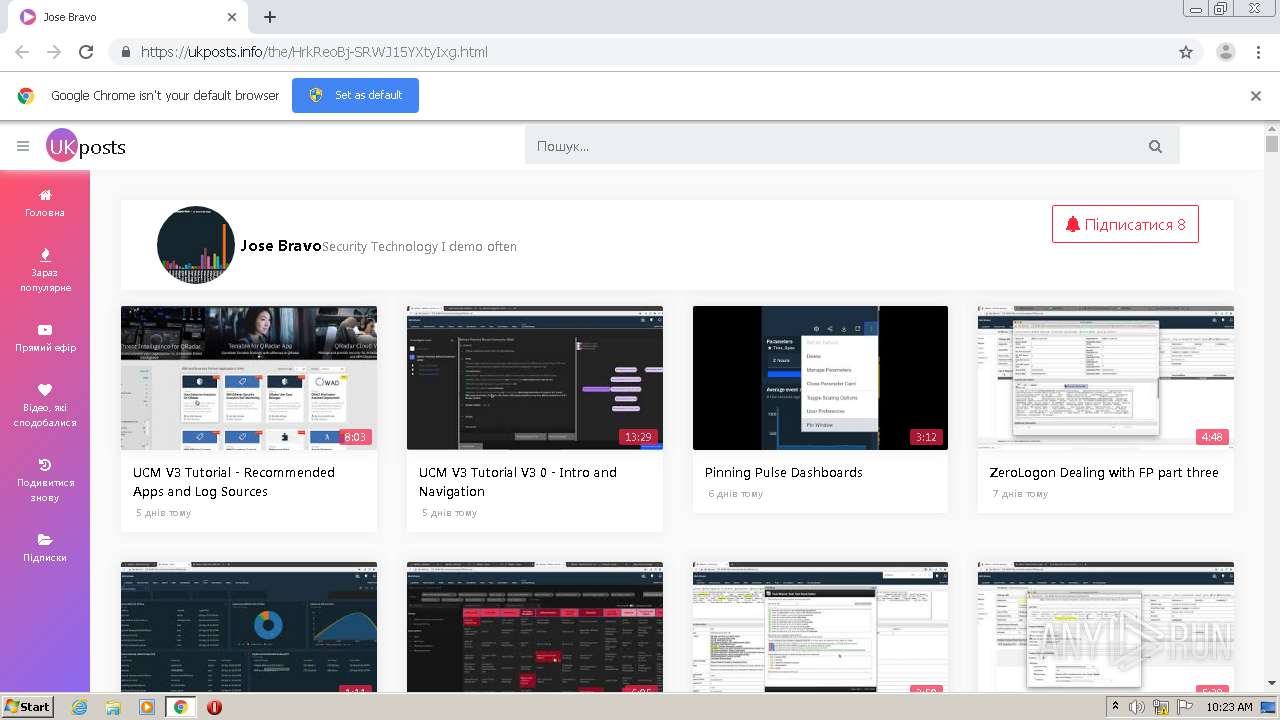1280x720 pixels.
Task: Open second-row donut chart dashboard thumbnail
Action: (x=249, y=627)
